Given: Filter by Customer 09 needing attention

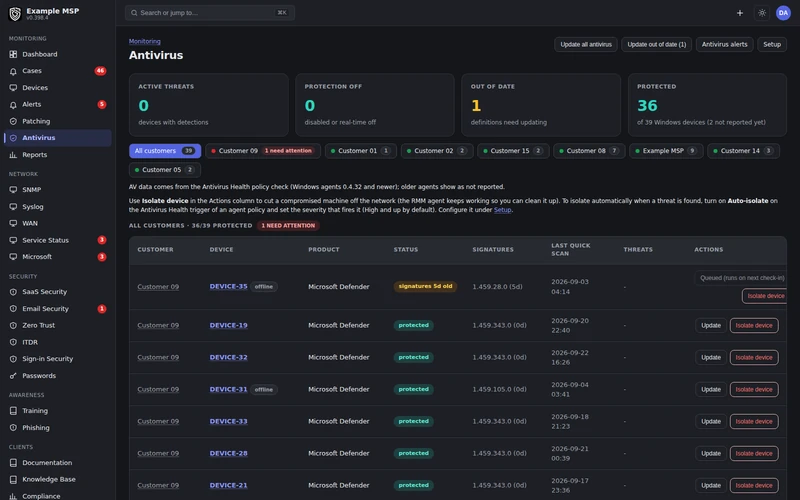Looking at the screenshot, I should pyautogui.click(x=263, y=151).
